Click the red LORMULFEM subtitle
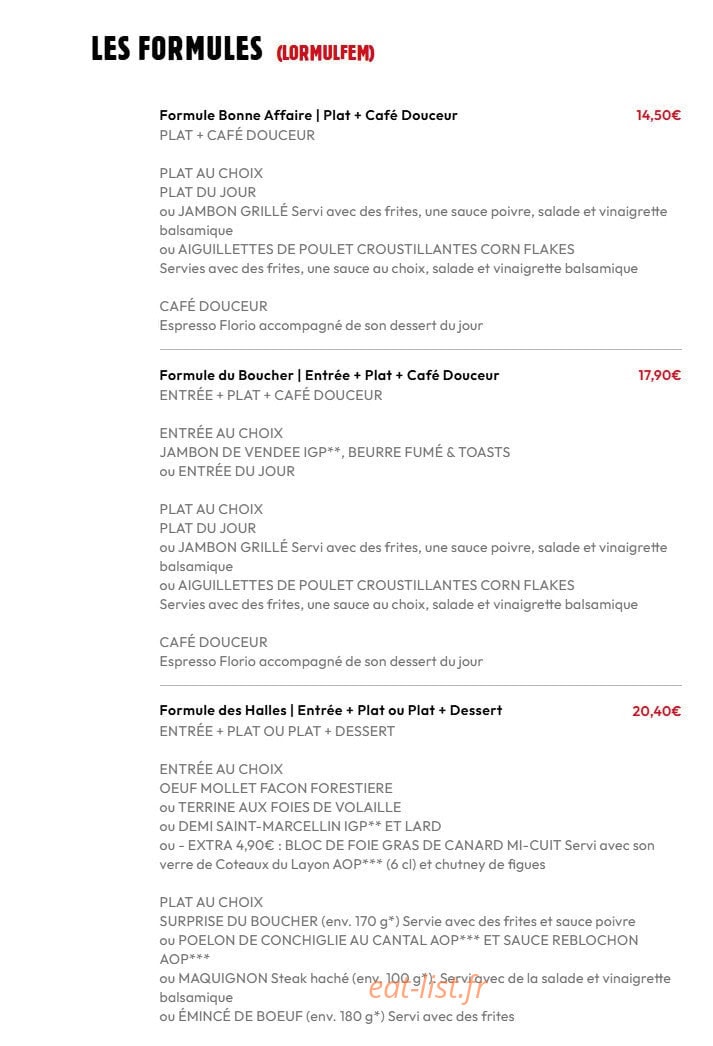The height and width of the screenshot is (1046, 713). [325, 53]
